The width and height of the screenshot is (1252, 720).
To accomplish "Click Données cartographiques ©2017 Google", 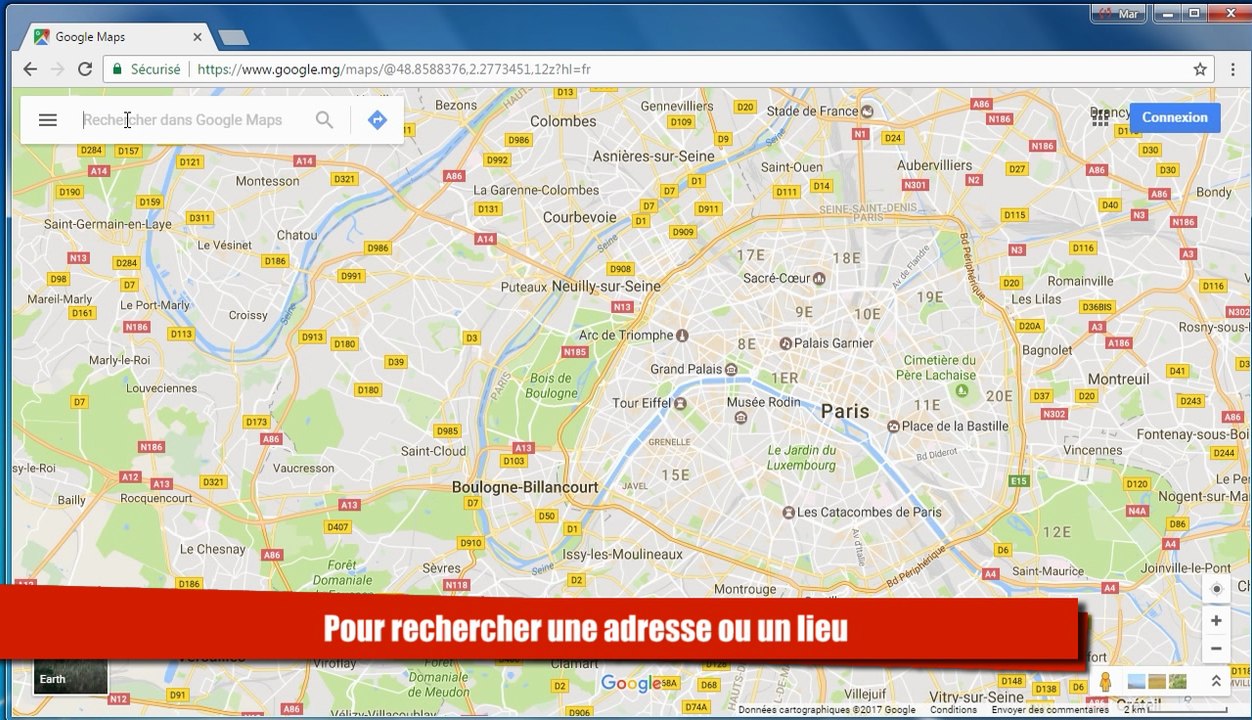I will (x=827, y=710).
